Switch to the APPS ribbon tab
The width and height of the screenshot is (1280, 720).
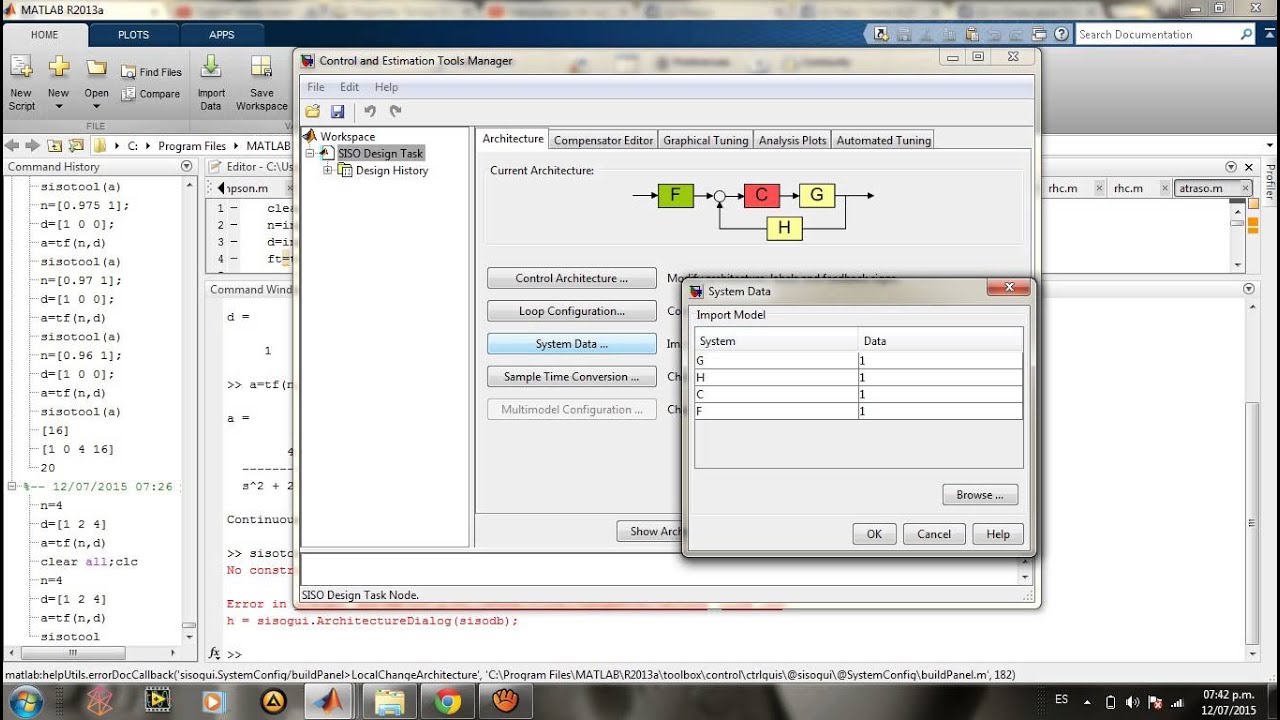click(x=222, y=34)
